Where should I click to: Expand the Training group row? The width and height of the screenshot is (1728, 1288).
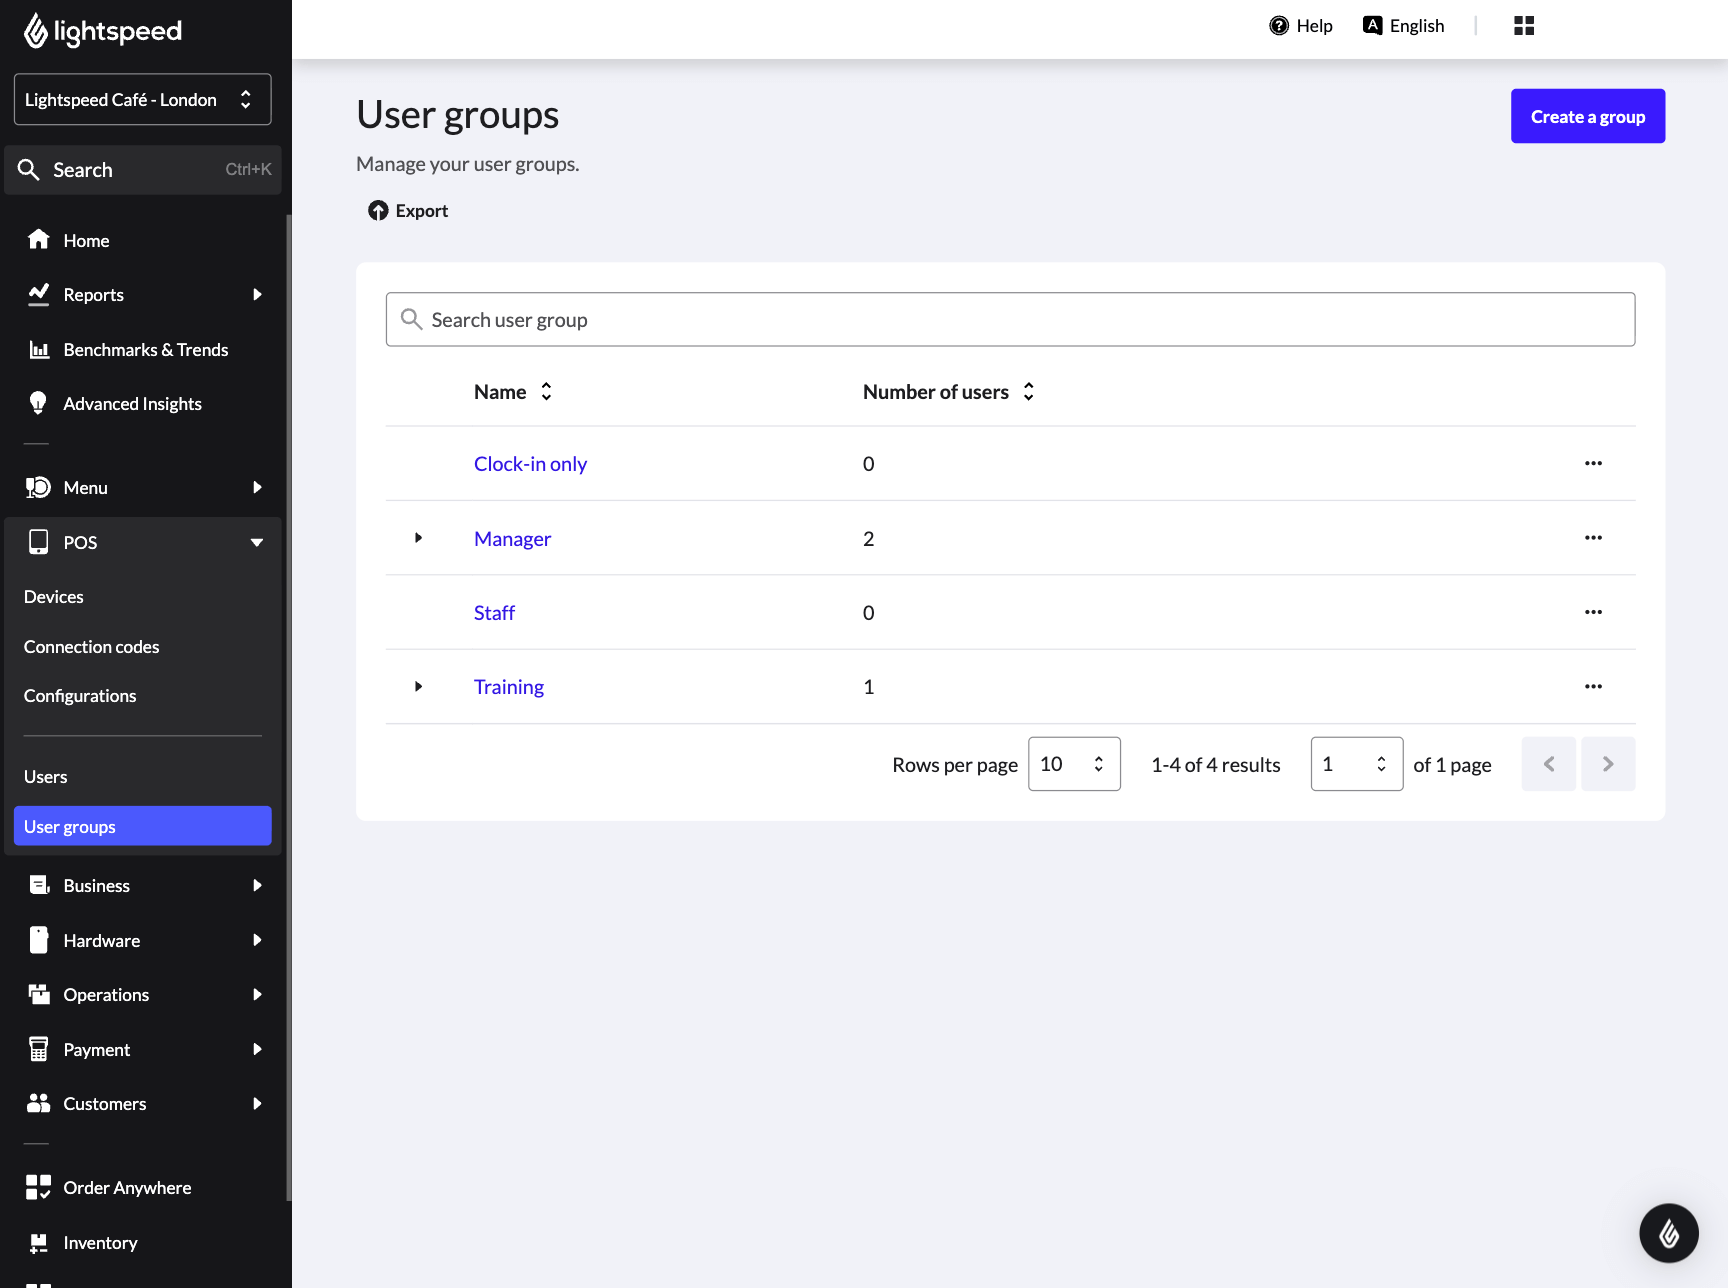point(418,687)
